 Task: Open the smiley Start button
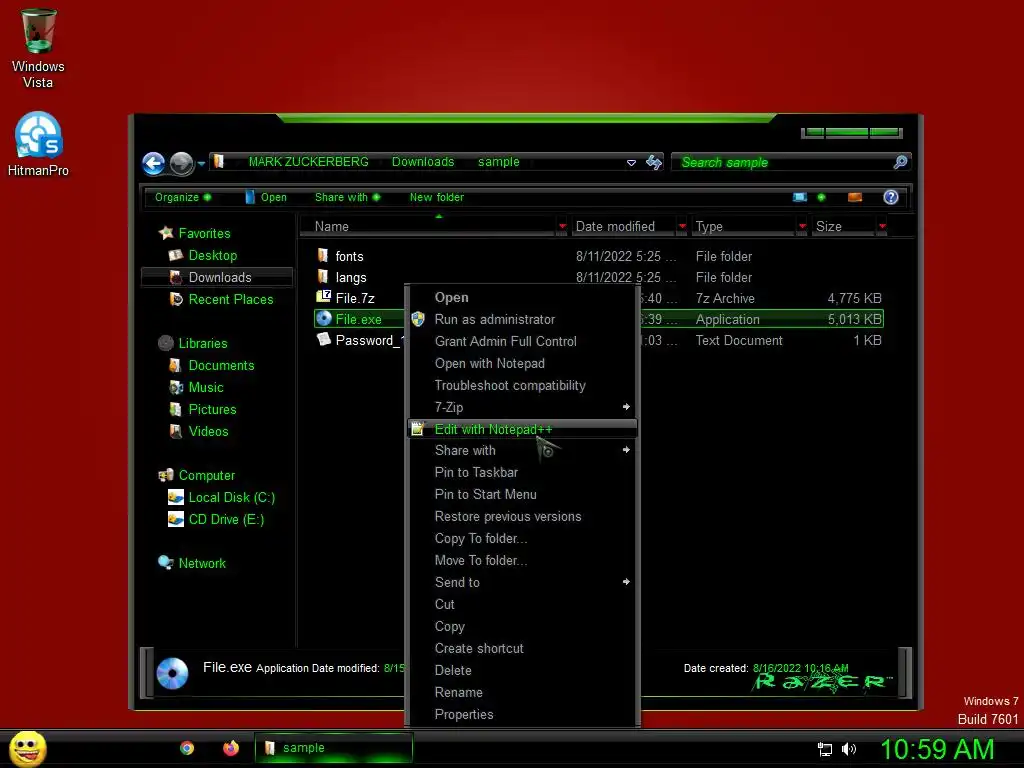(27, 748)
